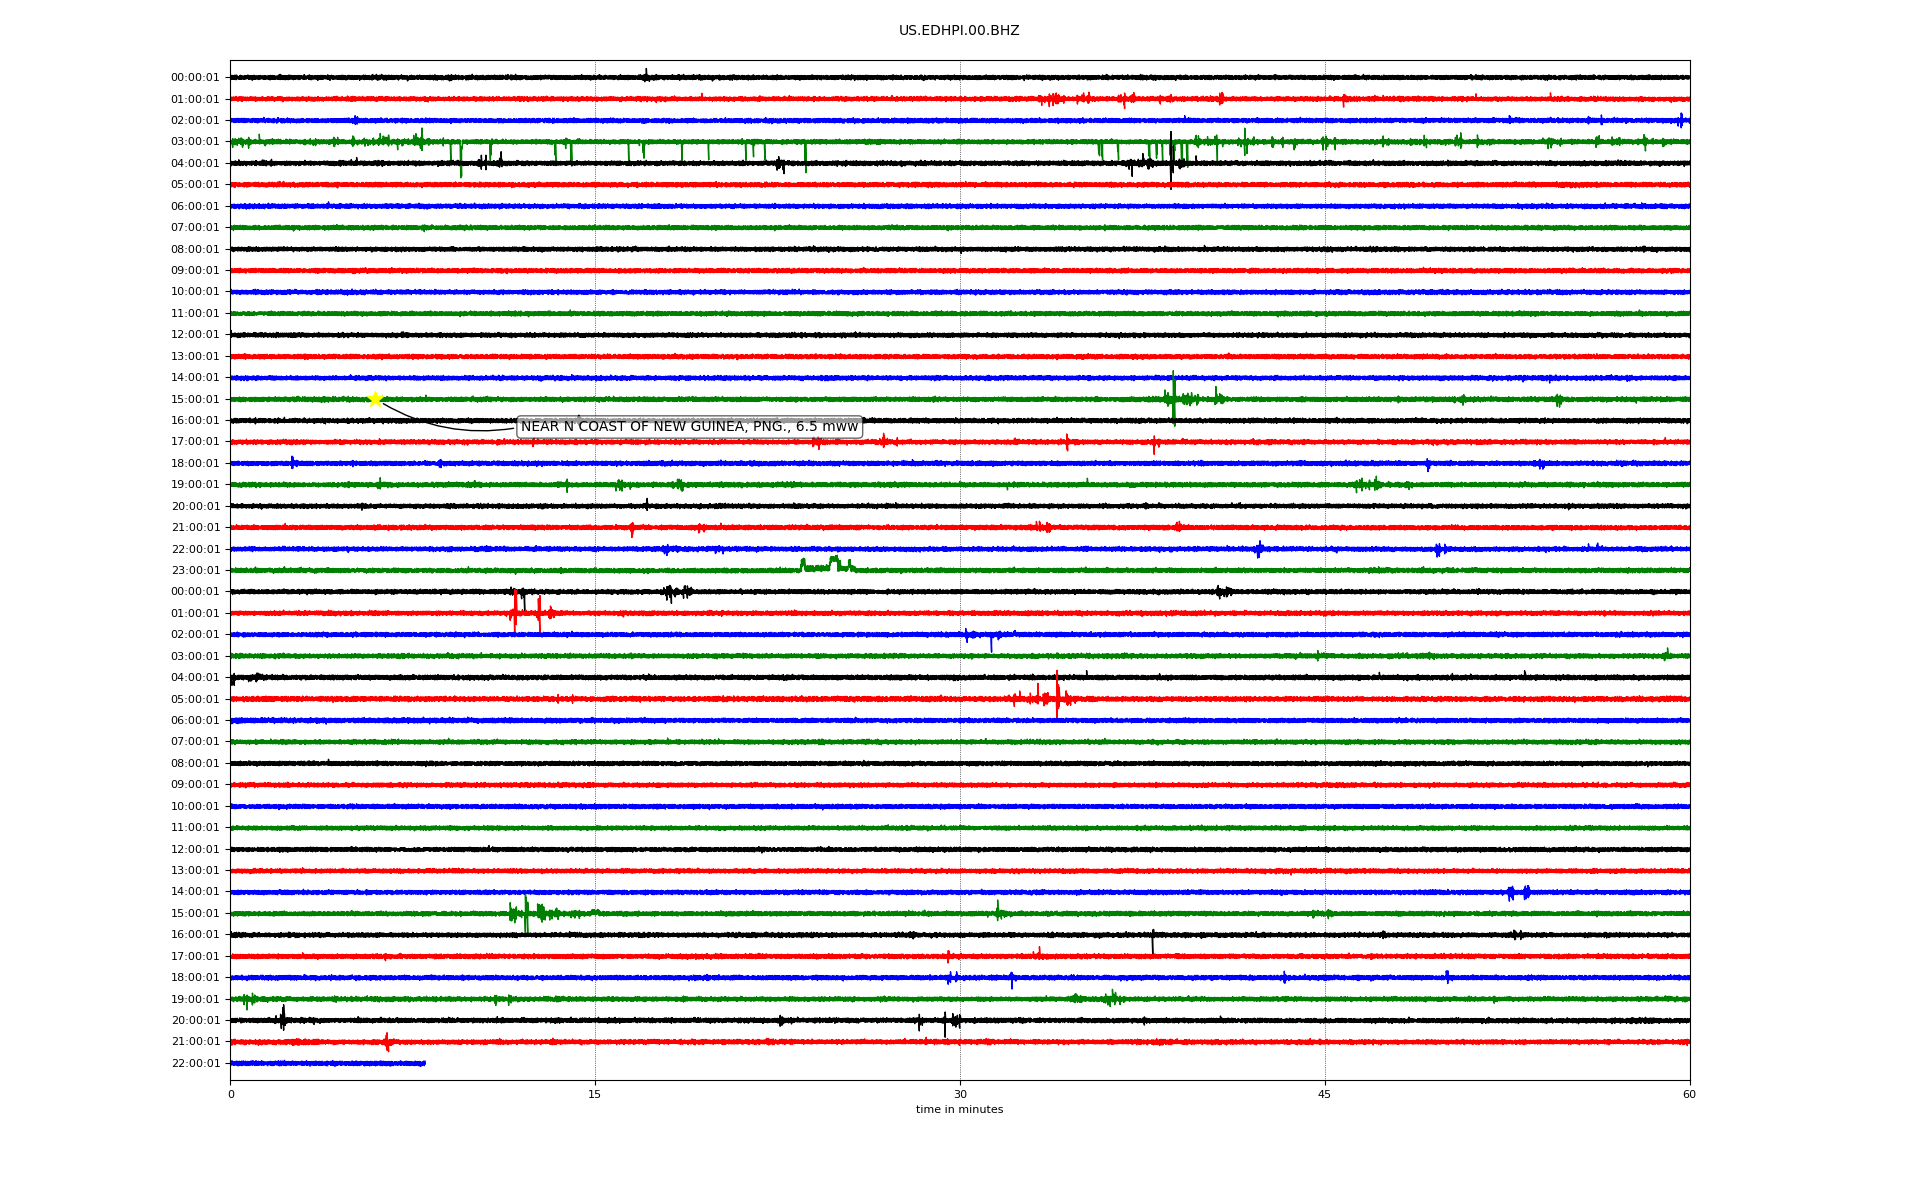Click the 03:00:01 green trace label
This screenshot has width=1920, height=1200.
pyautogui.click(x=195, y=142)
